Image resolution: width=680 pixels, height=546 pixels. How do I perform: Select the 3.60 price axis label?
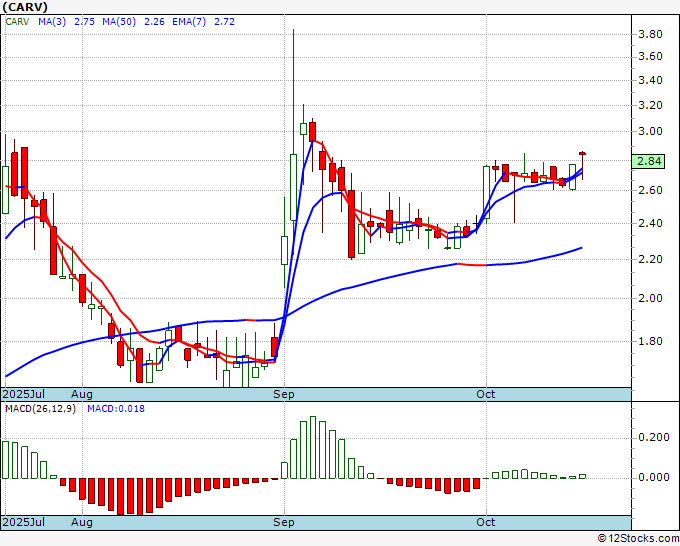pyautogui.click(x=650, y=56)
